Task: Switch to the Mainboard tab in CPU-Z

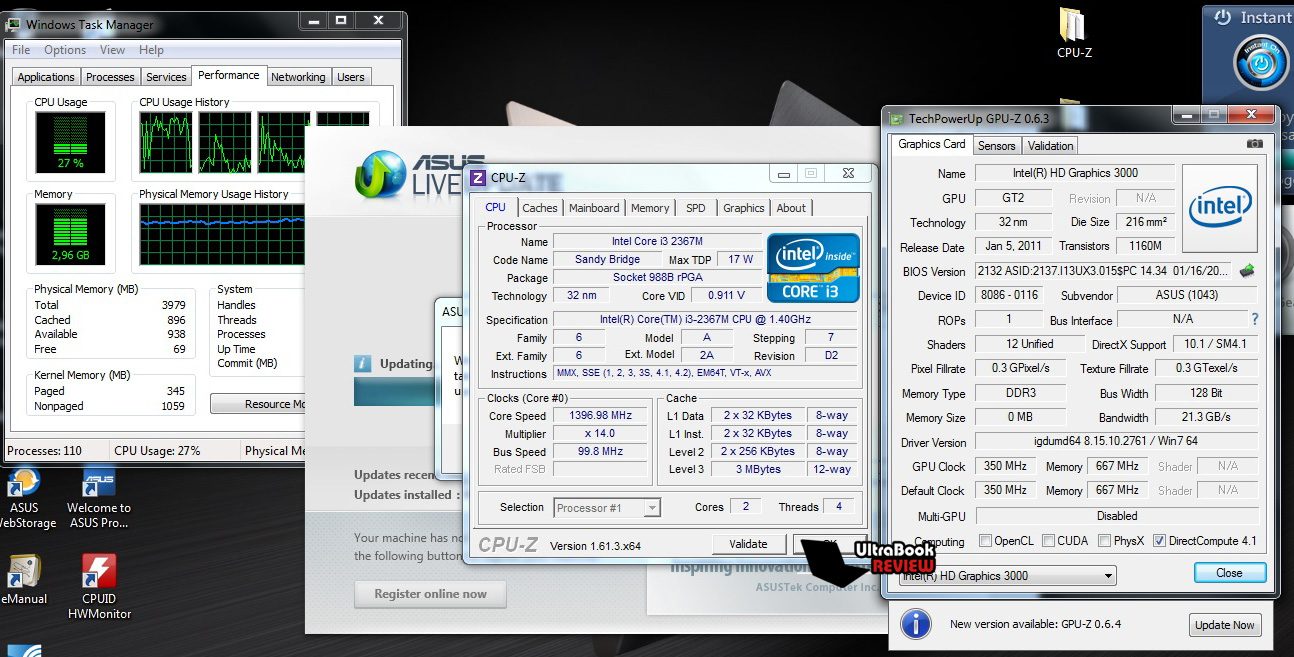Action: point(595,208)
